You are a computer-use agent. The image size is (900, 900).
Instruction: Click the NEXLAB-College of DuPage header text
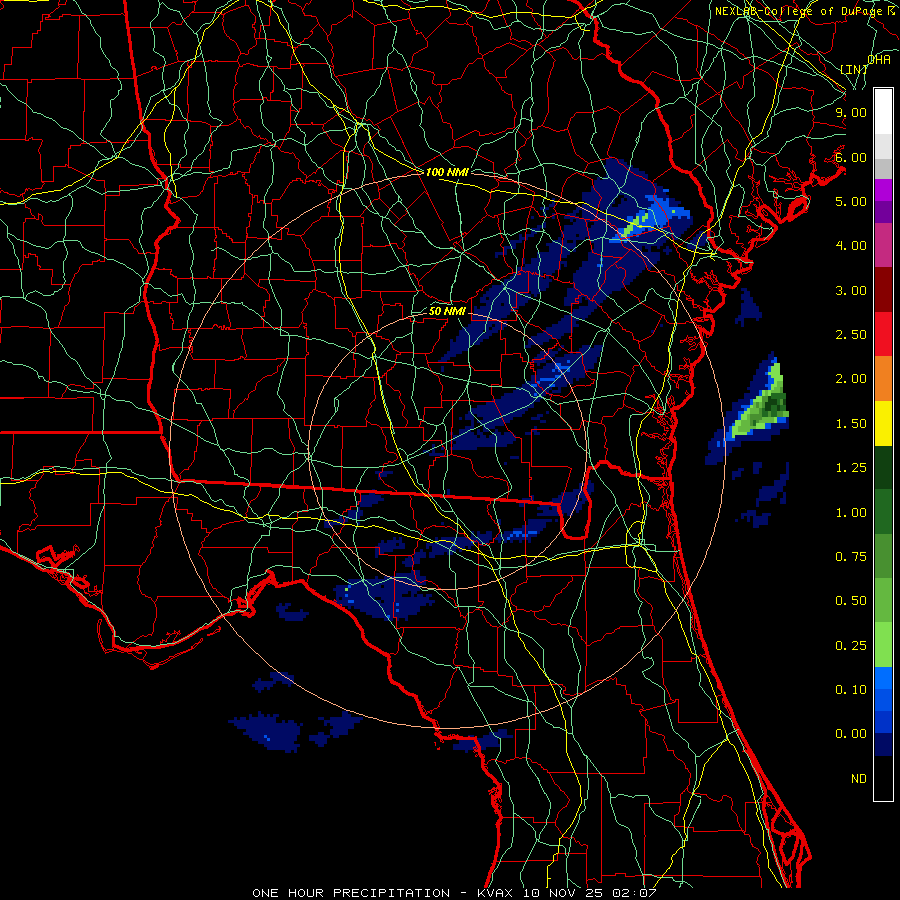[804, 11]
